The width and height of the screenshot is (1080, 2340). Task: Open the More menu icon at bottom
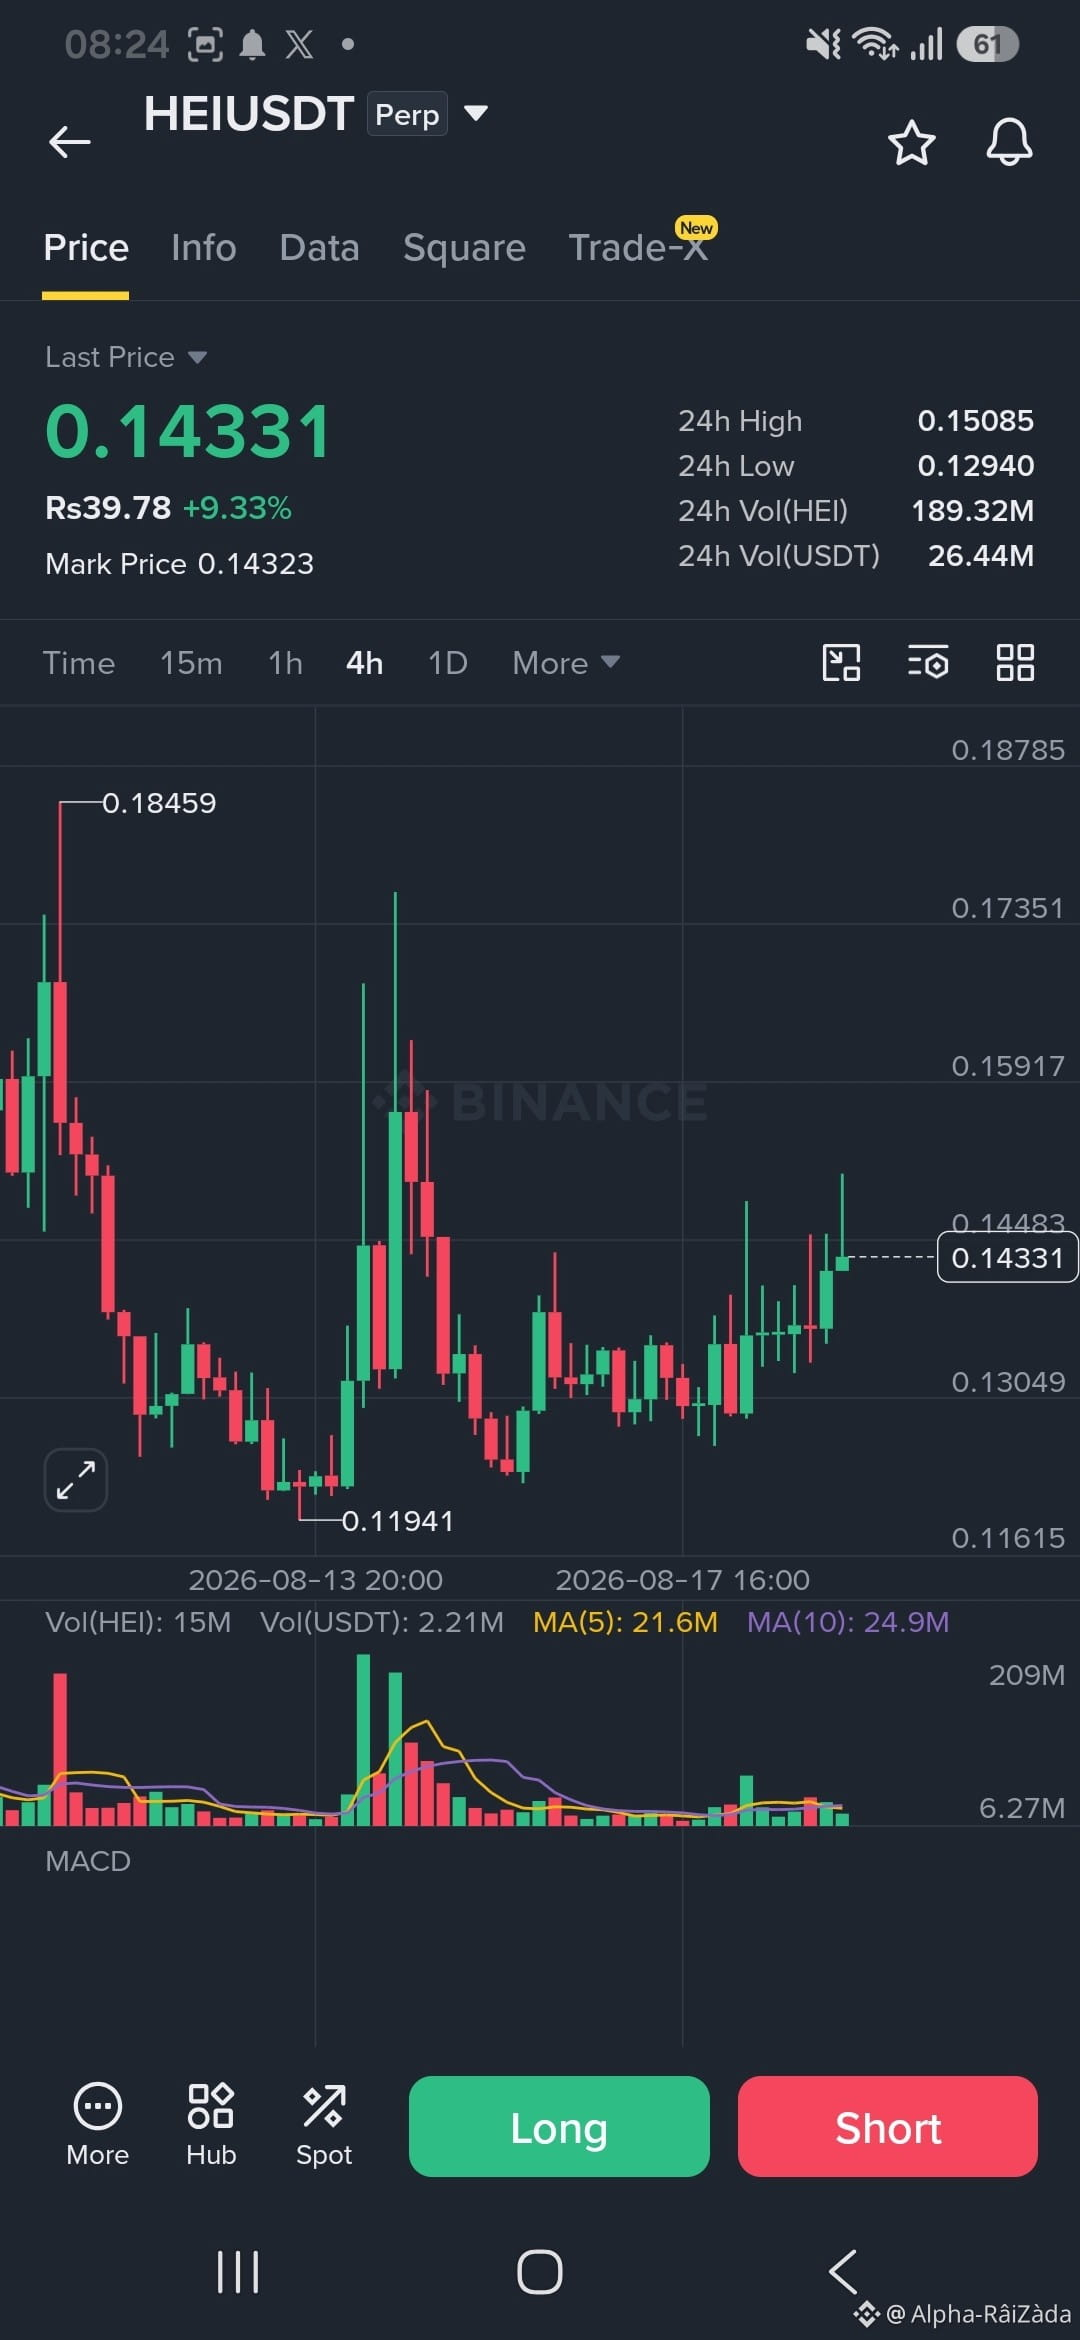pos(98,2124)
